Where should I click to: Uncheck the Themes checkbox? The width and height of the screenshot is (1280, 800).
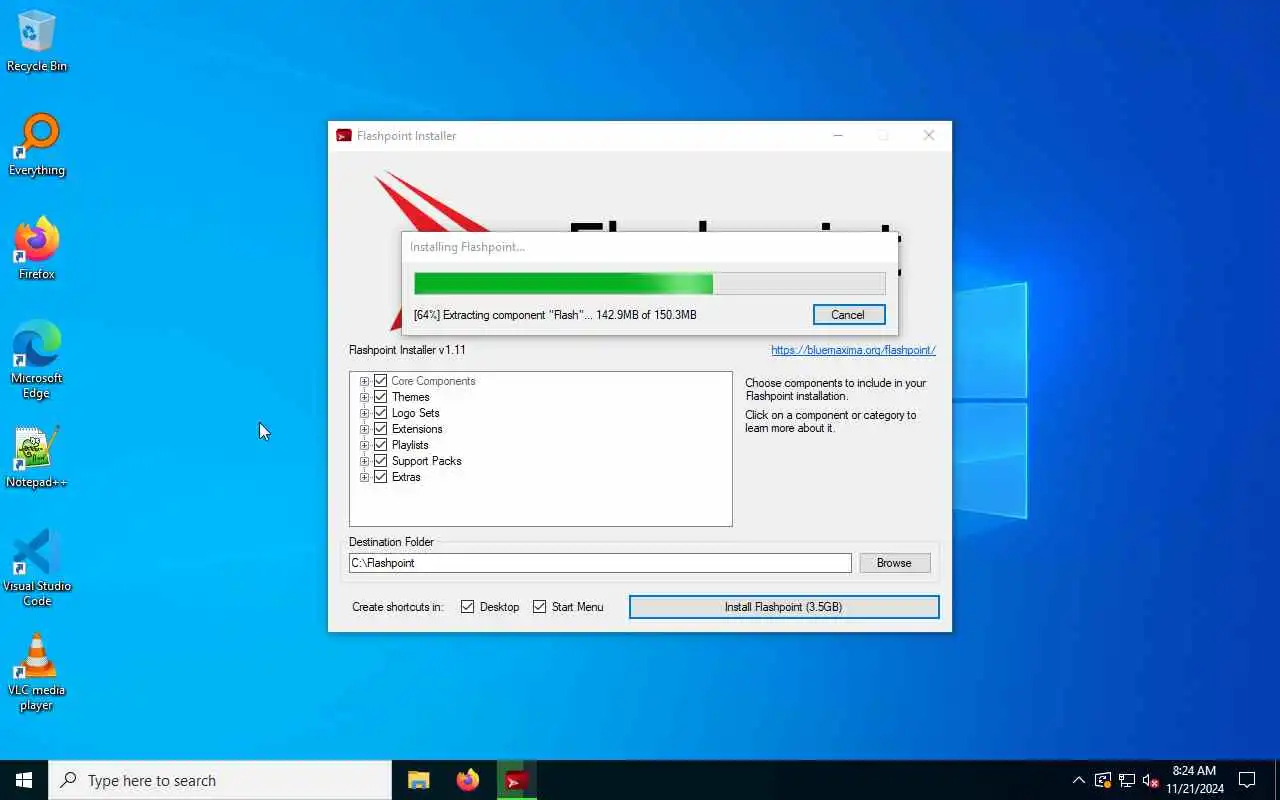click(x=380, y=397)
